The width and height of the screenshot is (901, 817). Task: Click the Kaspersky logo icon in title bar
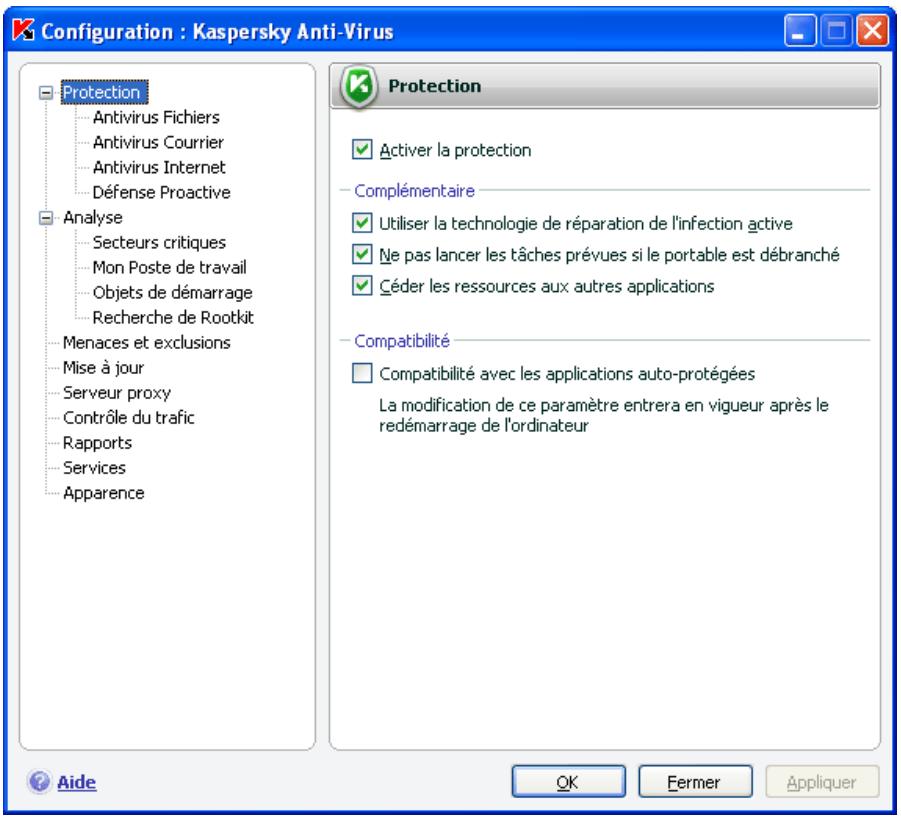click(x=24, y=30)
